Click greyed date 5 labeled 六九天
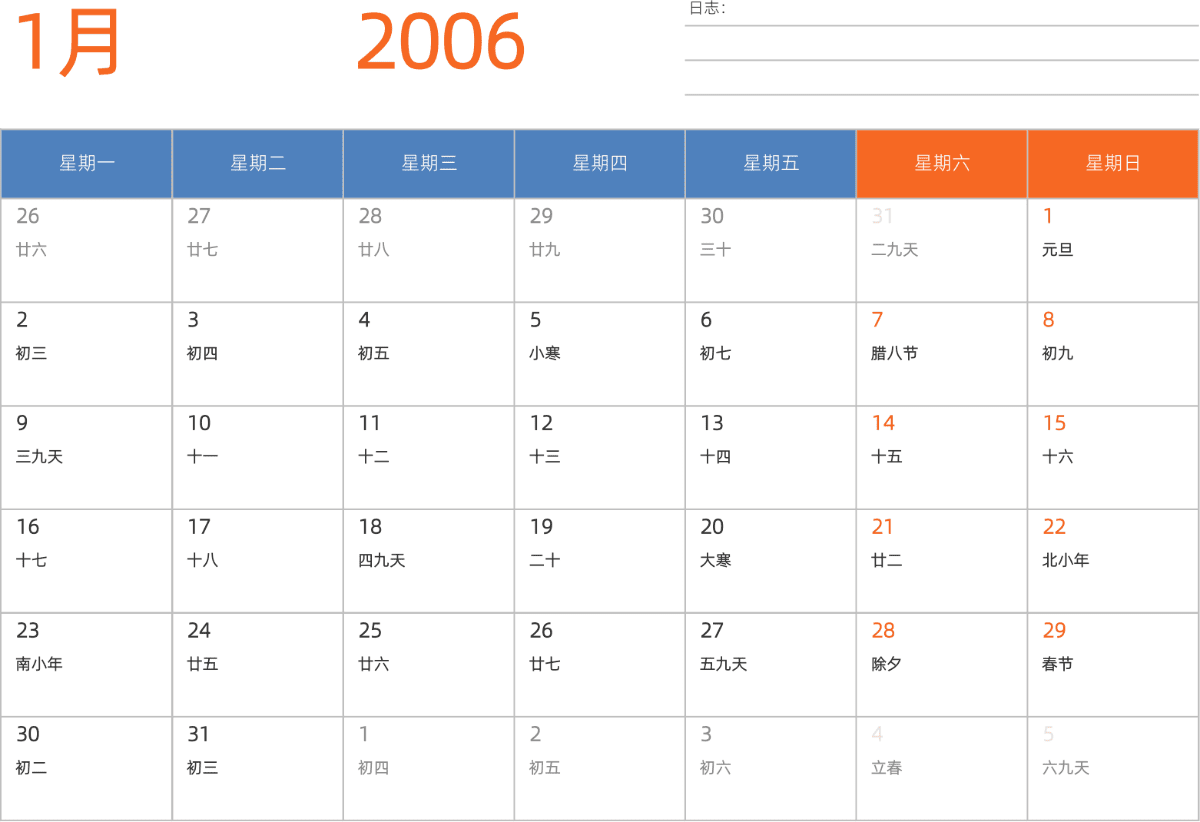1200x822 pixels. click(x=1113, y=769)
